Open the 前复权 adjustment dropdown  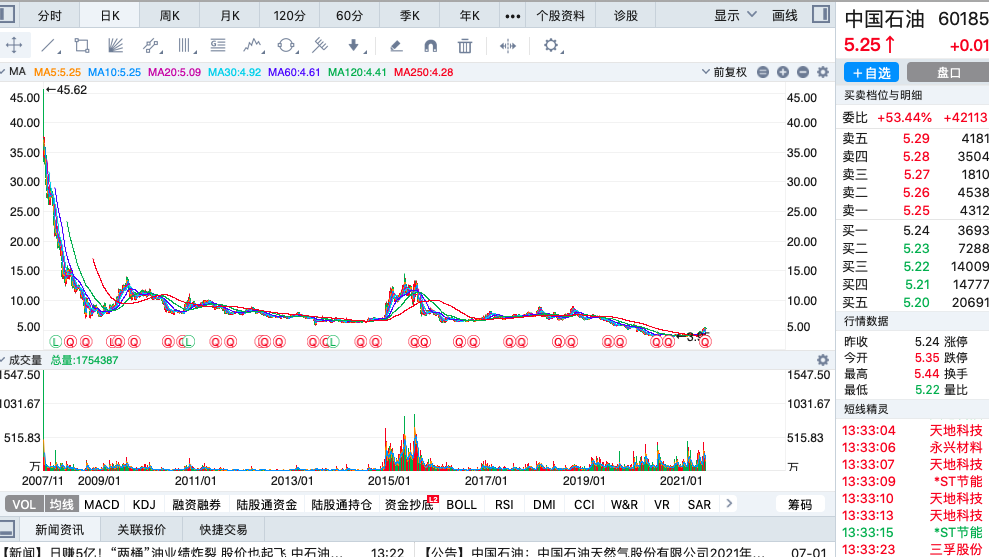724,73
